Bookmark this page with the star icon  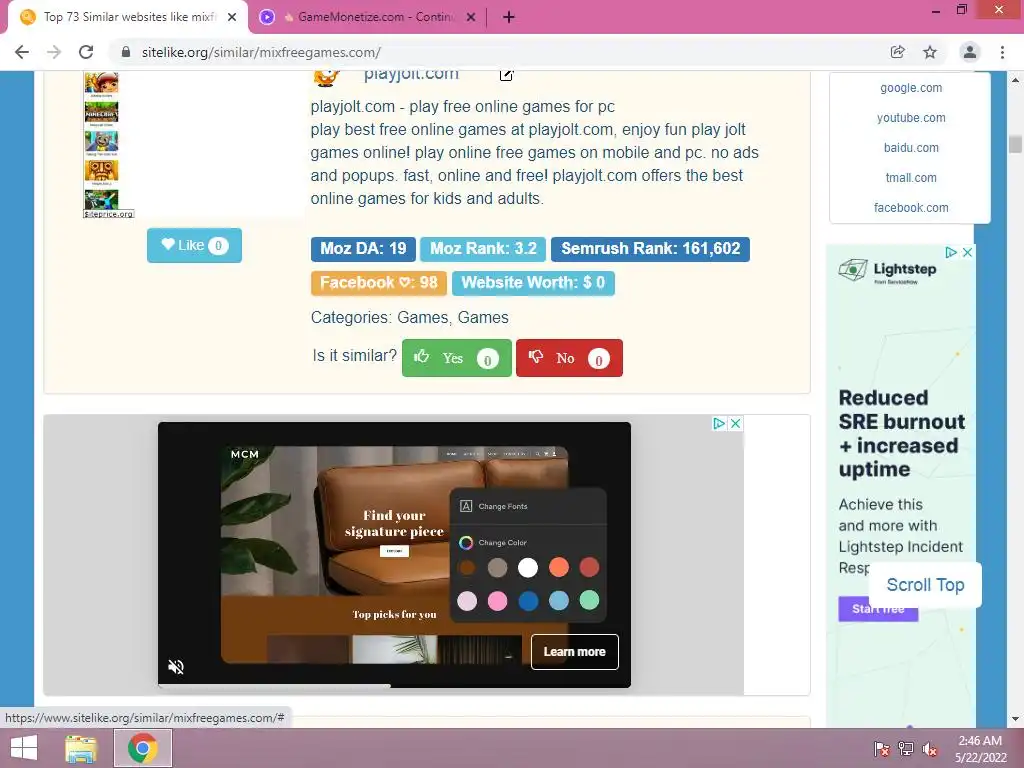(930, 52)
